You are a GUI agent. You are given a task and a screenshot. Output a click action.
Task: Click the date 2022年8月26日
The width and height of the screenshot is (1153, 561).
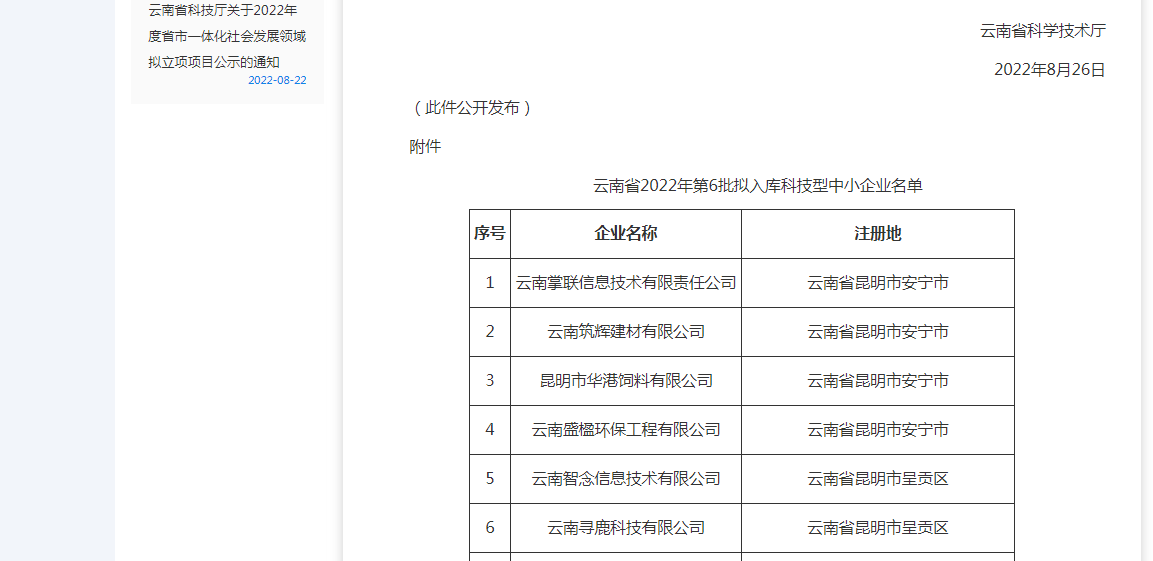1050,70
